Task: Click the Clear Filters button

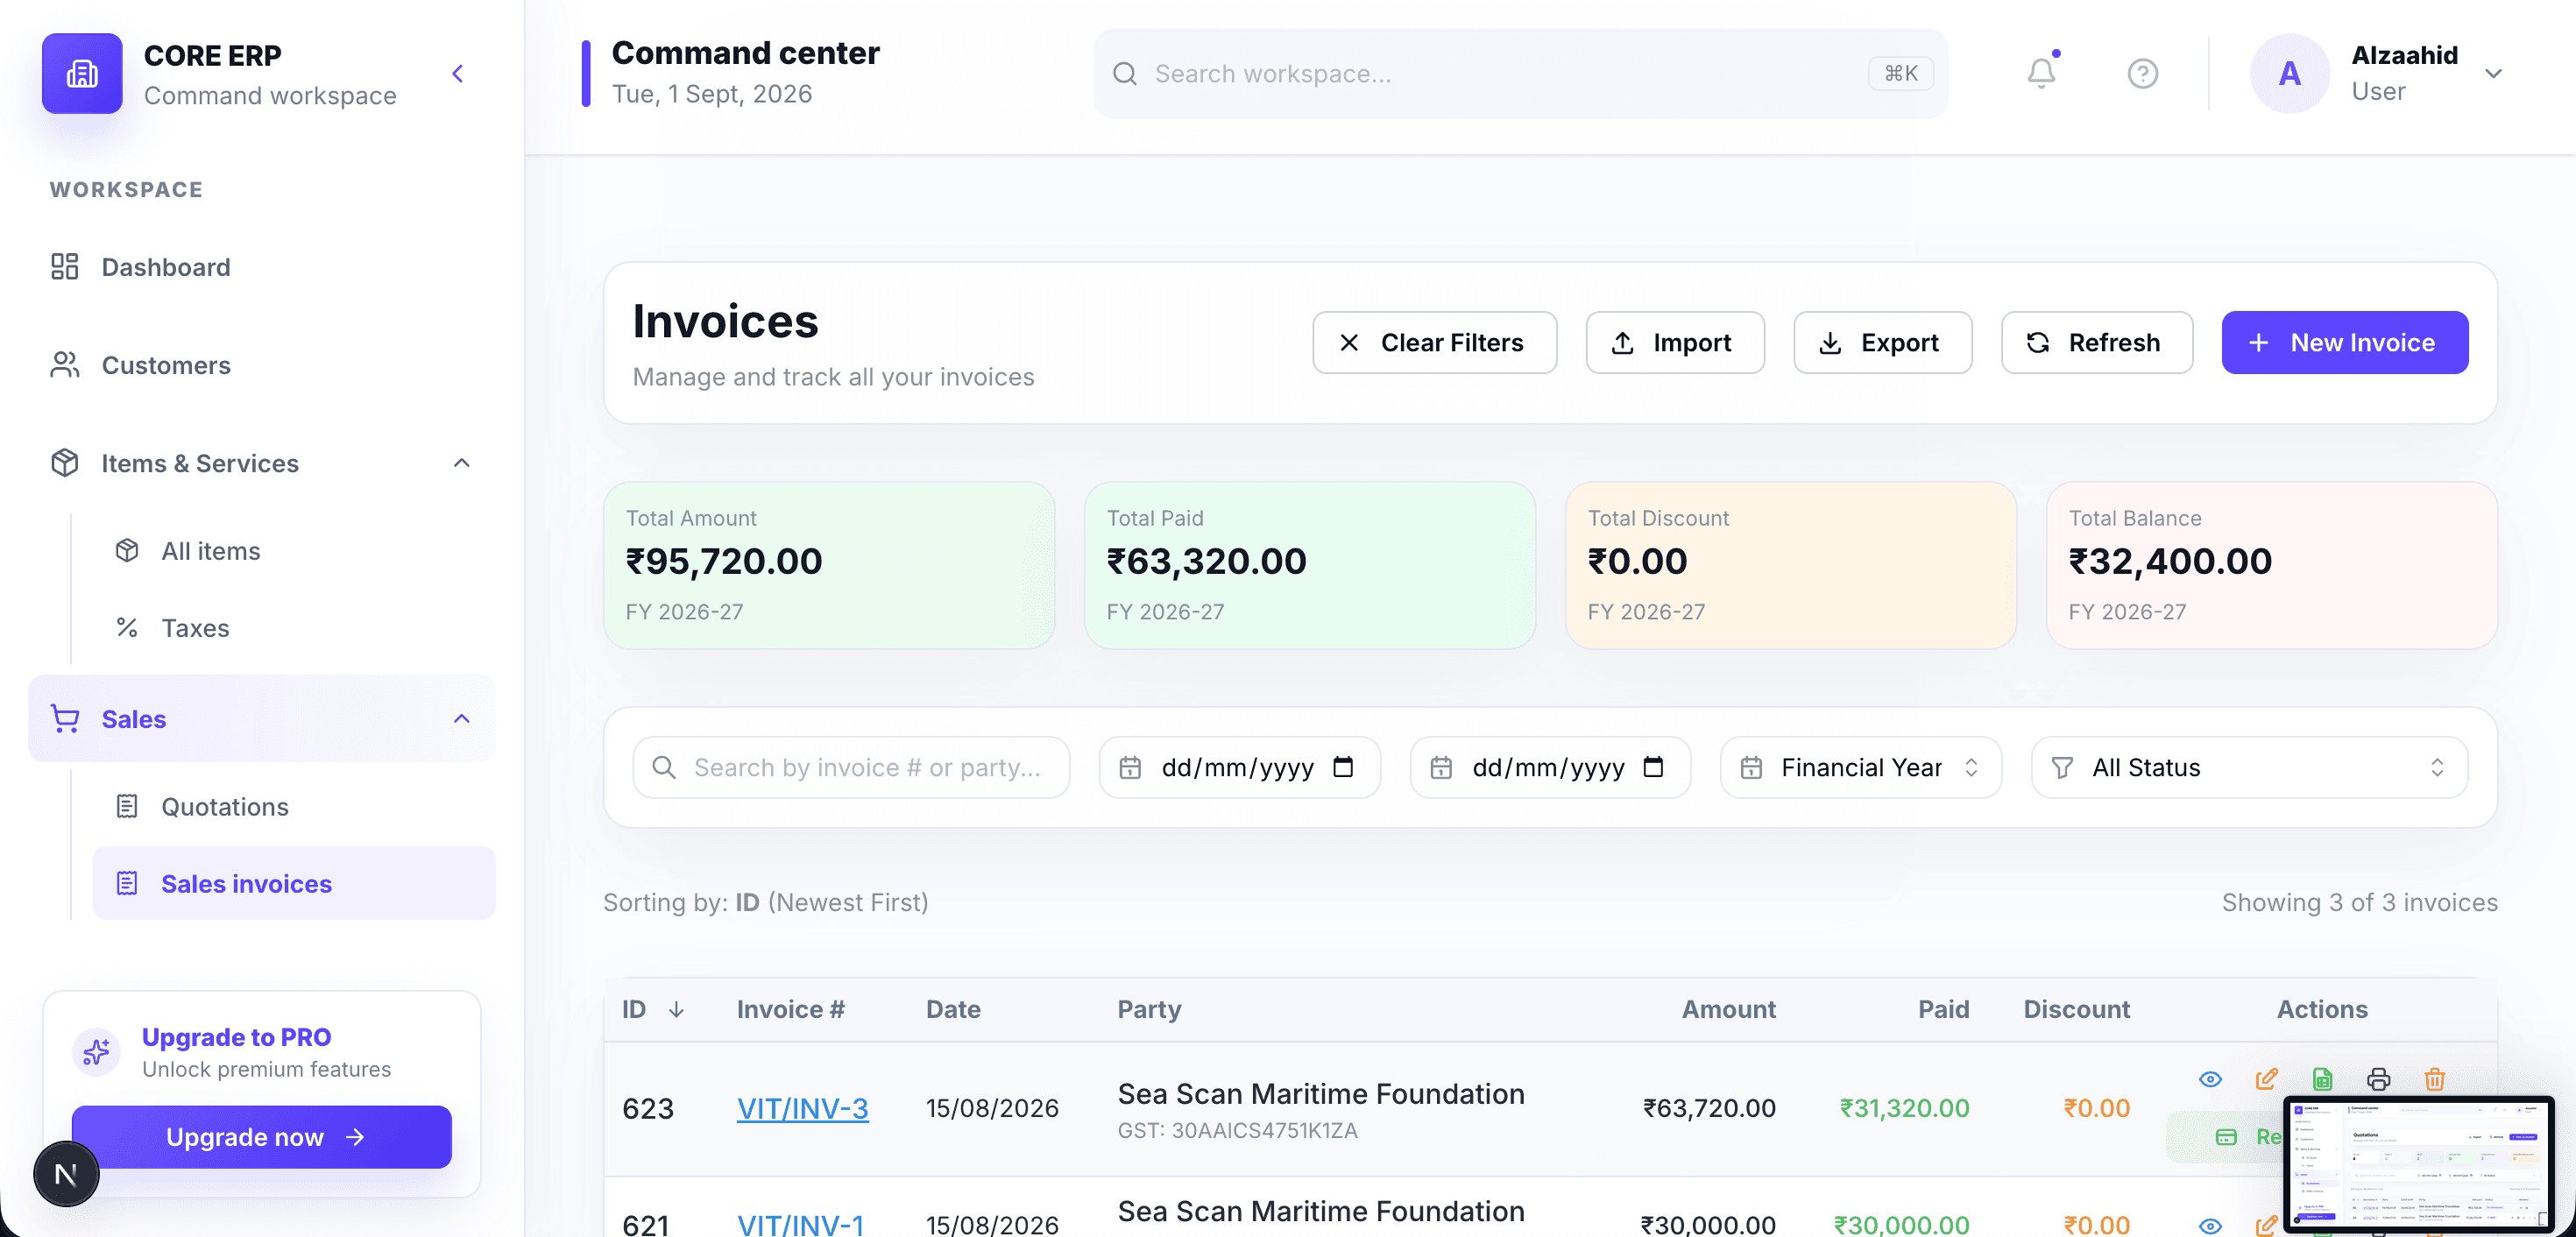Action: (1434, 343)
